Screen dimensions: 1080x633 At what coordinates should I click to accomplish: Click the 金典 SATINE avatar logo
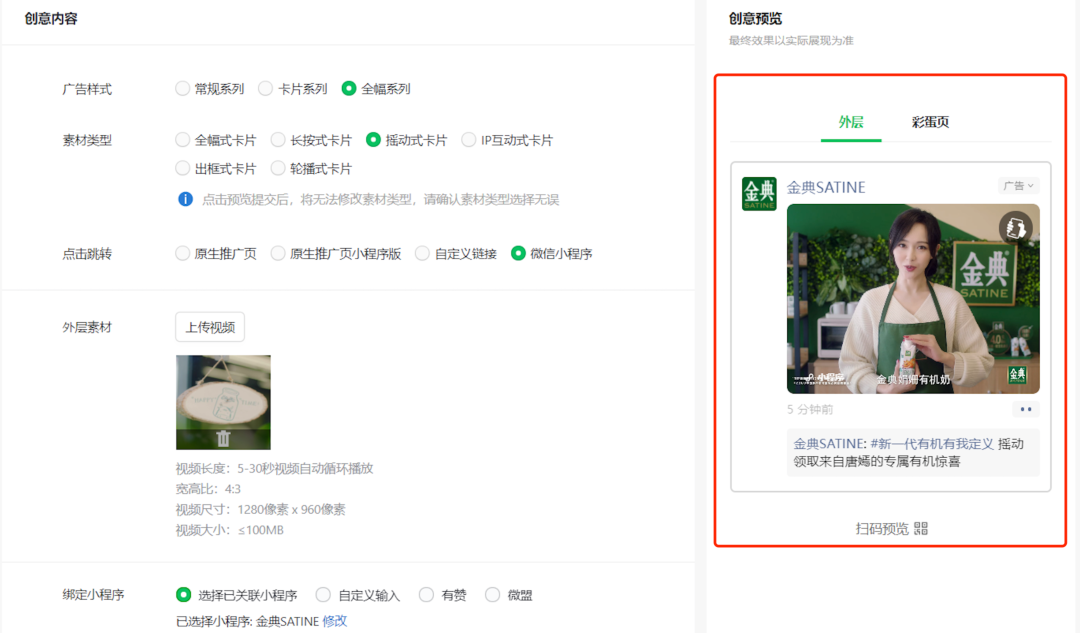tap(759, 194)
